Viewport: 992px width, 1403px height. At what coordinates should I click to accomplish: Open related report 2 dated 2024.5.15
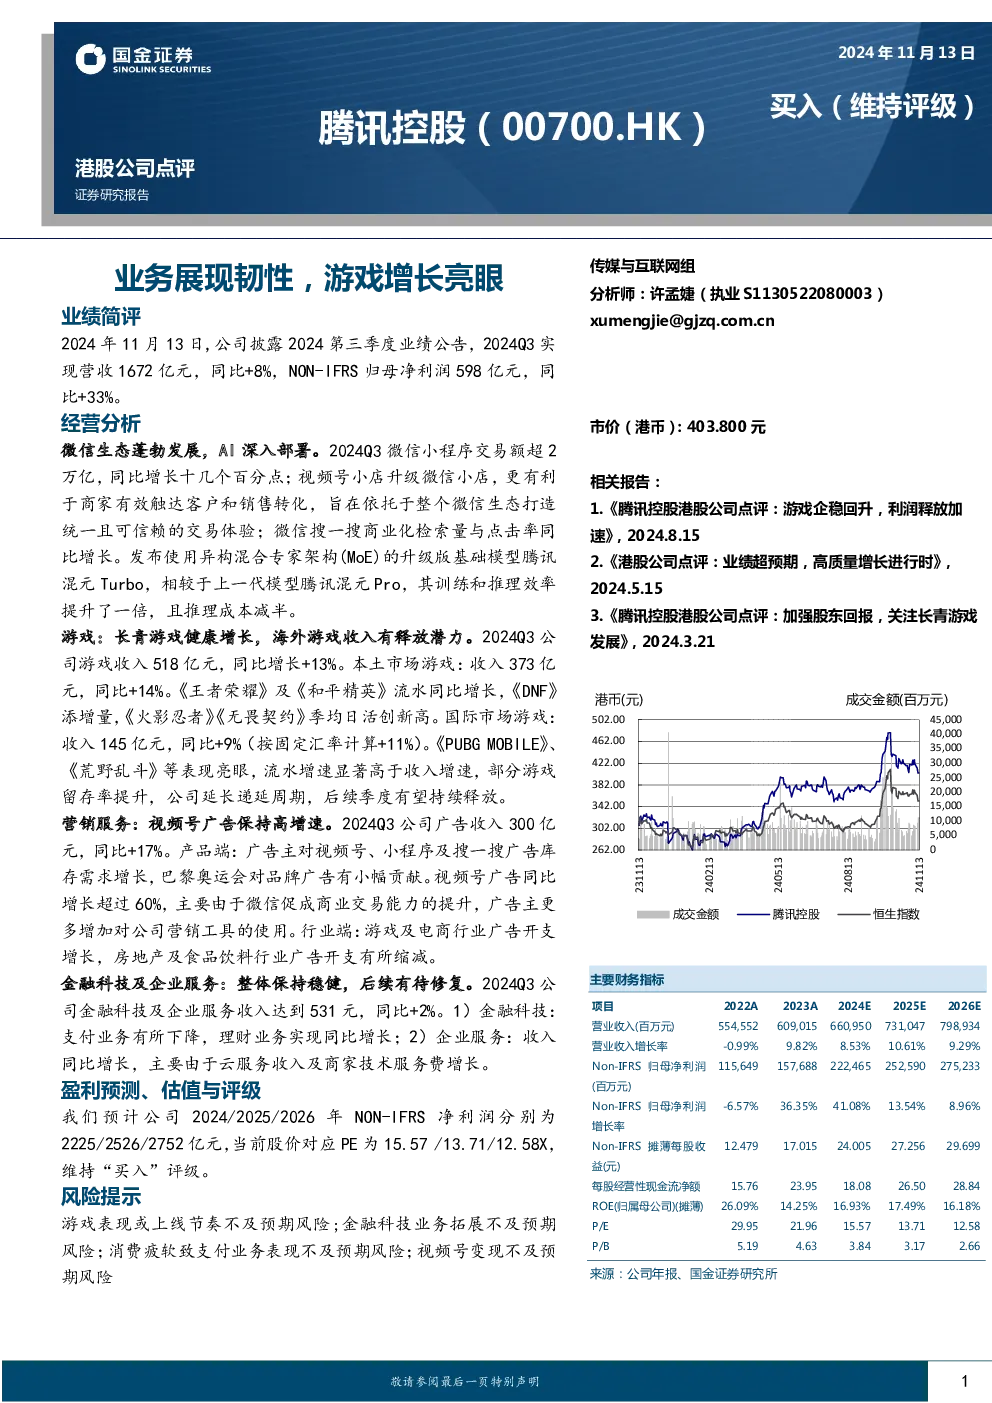click(x=771, y=575)
